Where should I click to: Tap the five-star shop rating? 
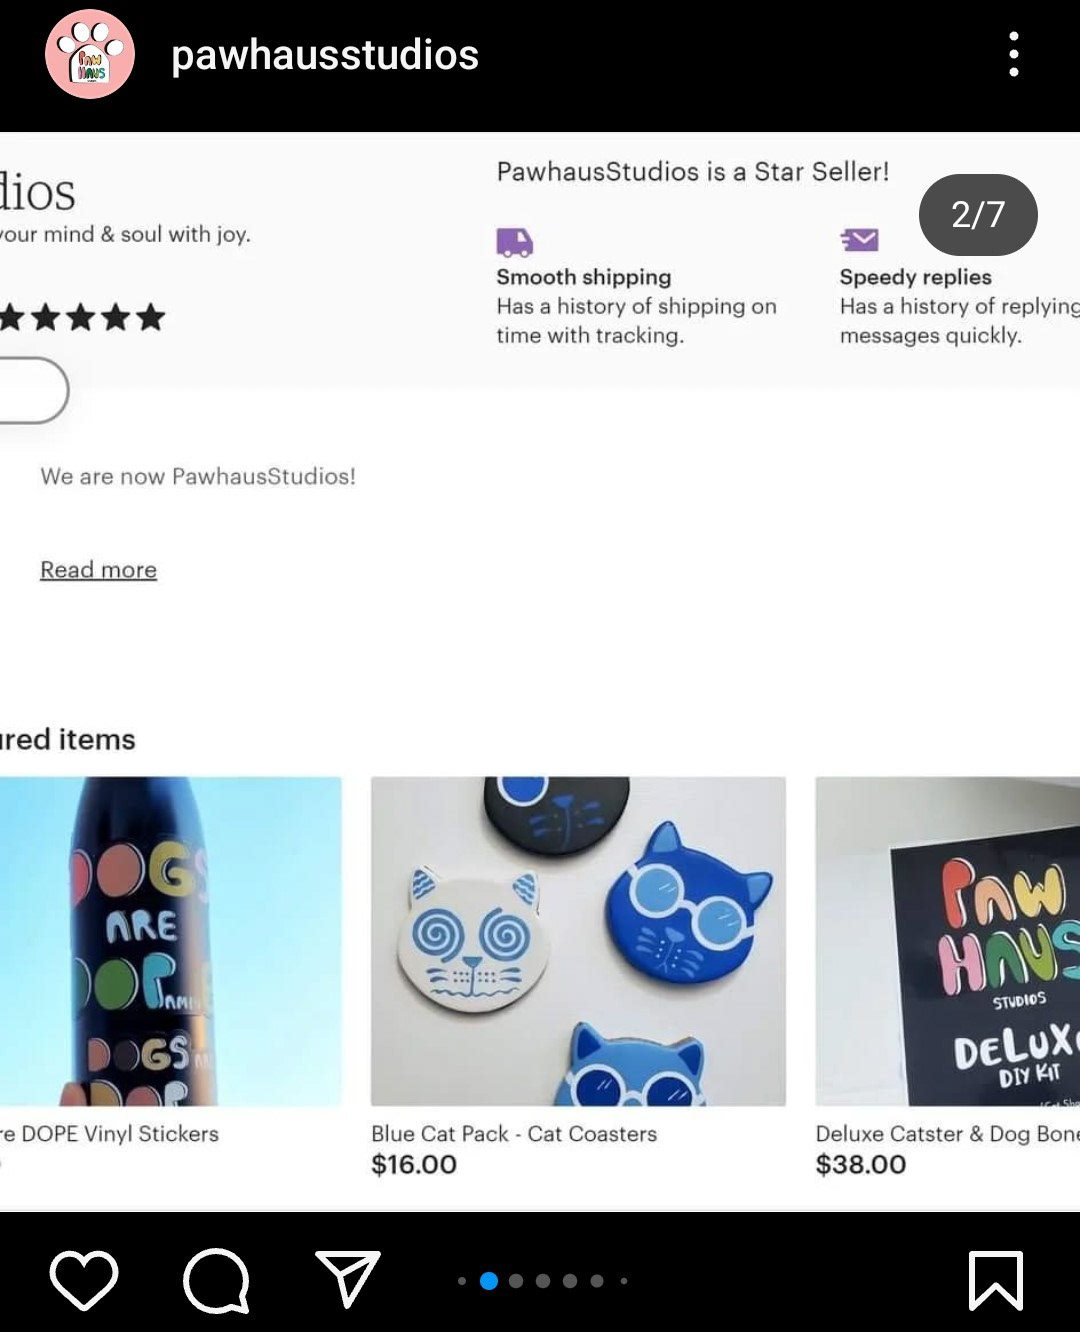(82, 318)
